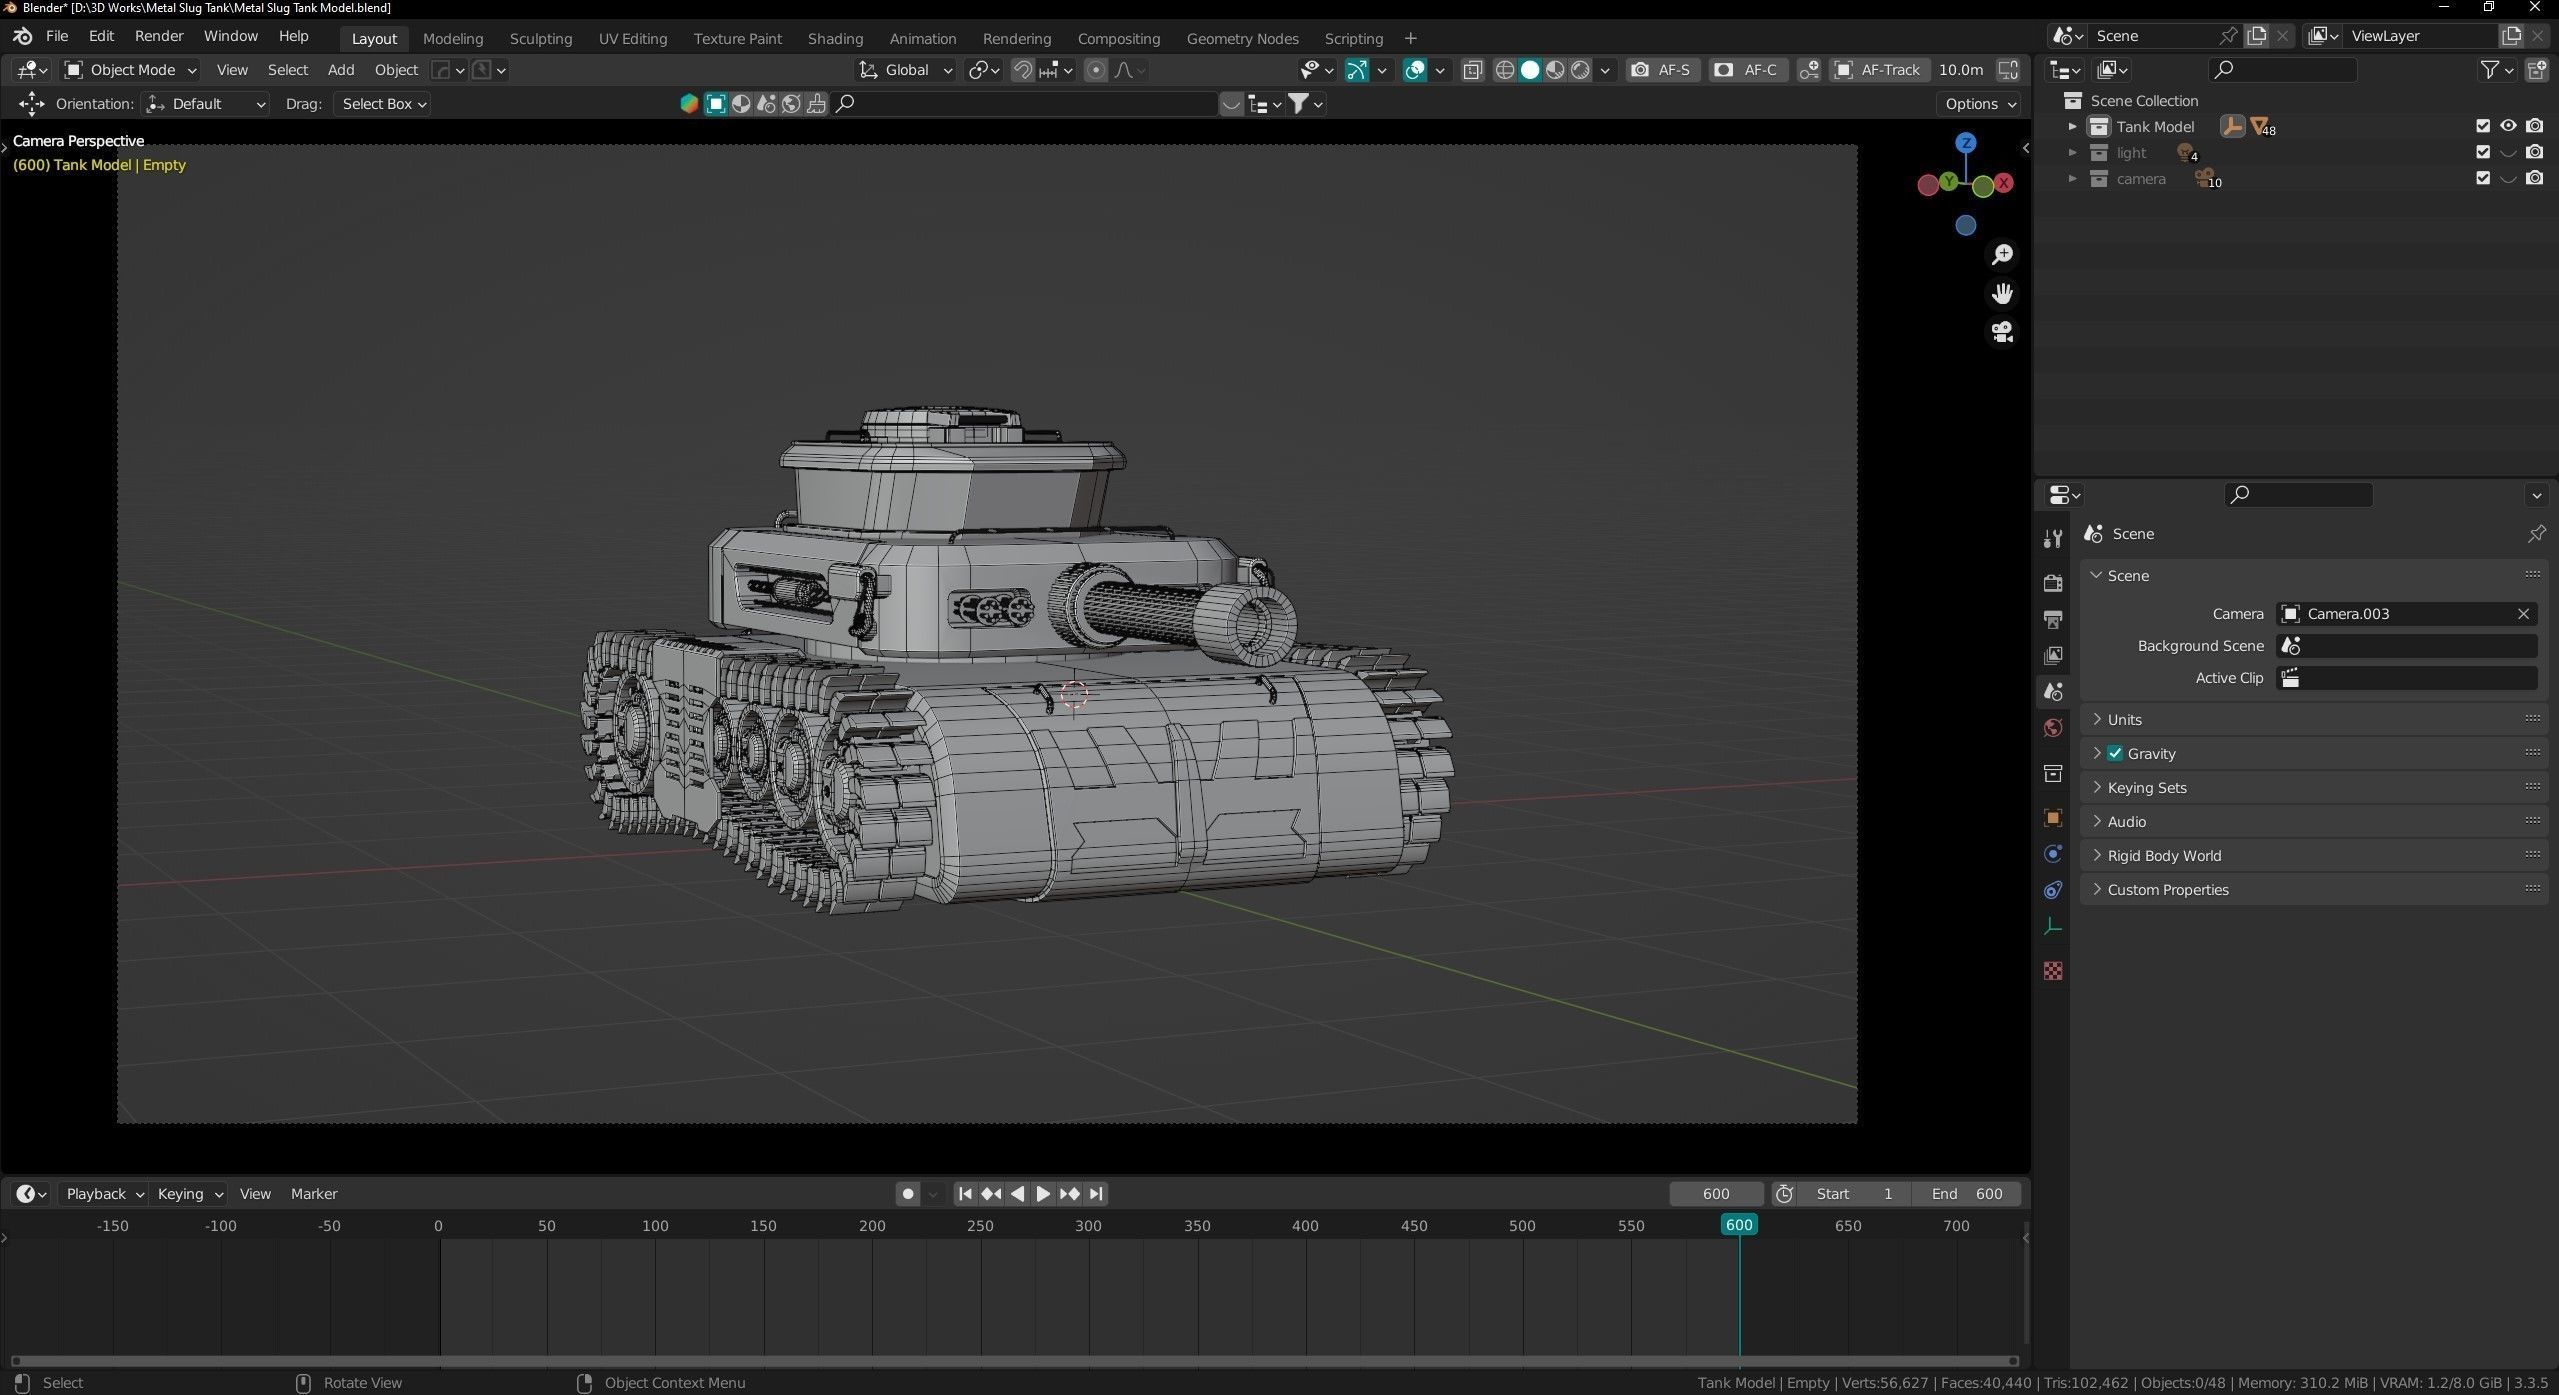This screenshot has height=1395, width=2559.
Task: Click the Blender logo menu
Action: (x=22, y=36)
